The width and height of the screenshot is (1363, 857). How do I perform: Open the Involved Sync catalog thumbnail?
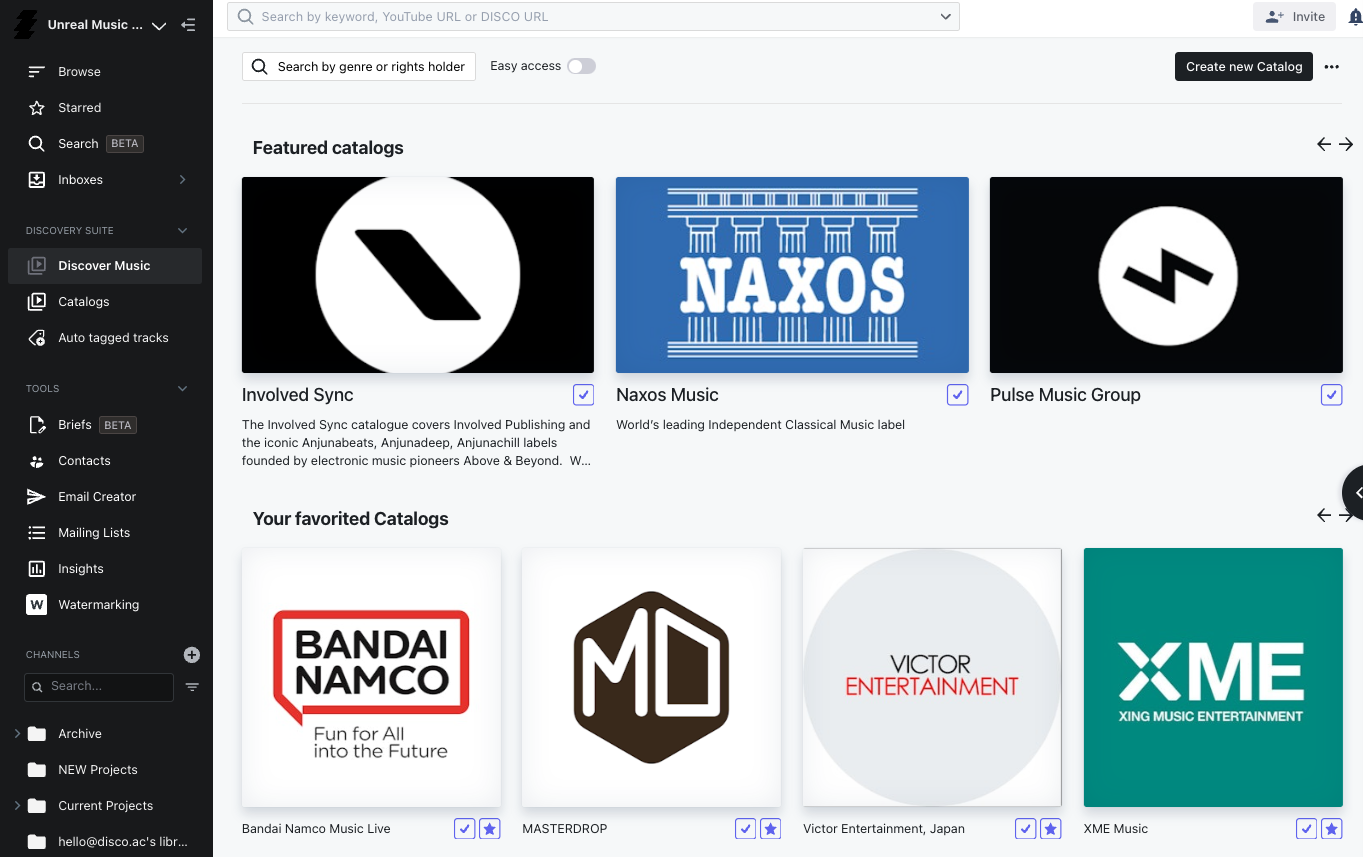tap(418, 275)
